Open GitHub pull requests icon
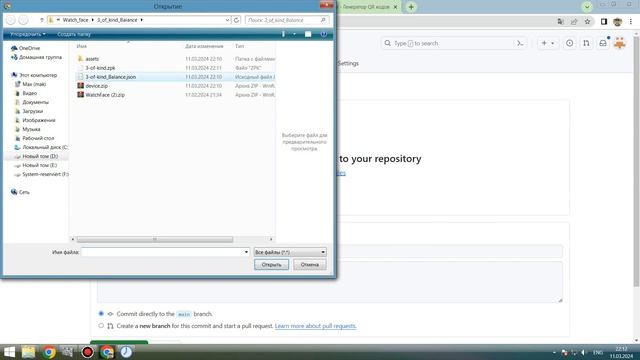This screenshot has width=640, height=360. click(x=586, y=43)
